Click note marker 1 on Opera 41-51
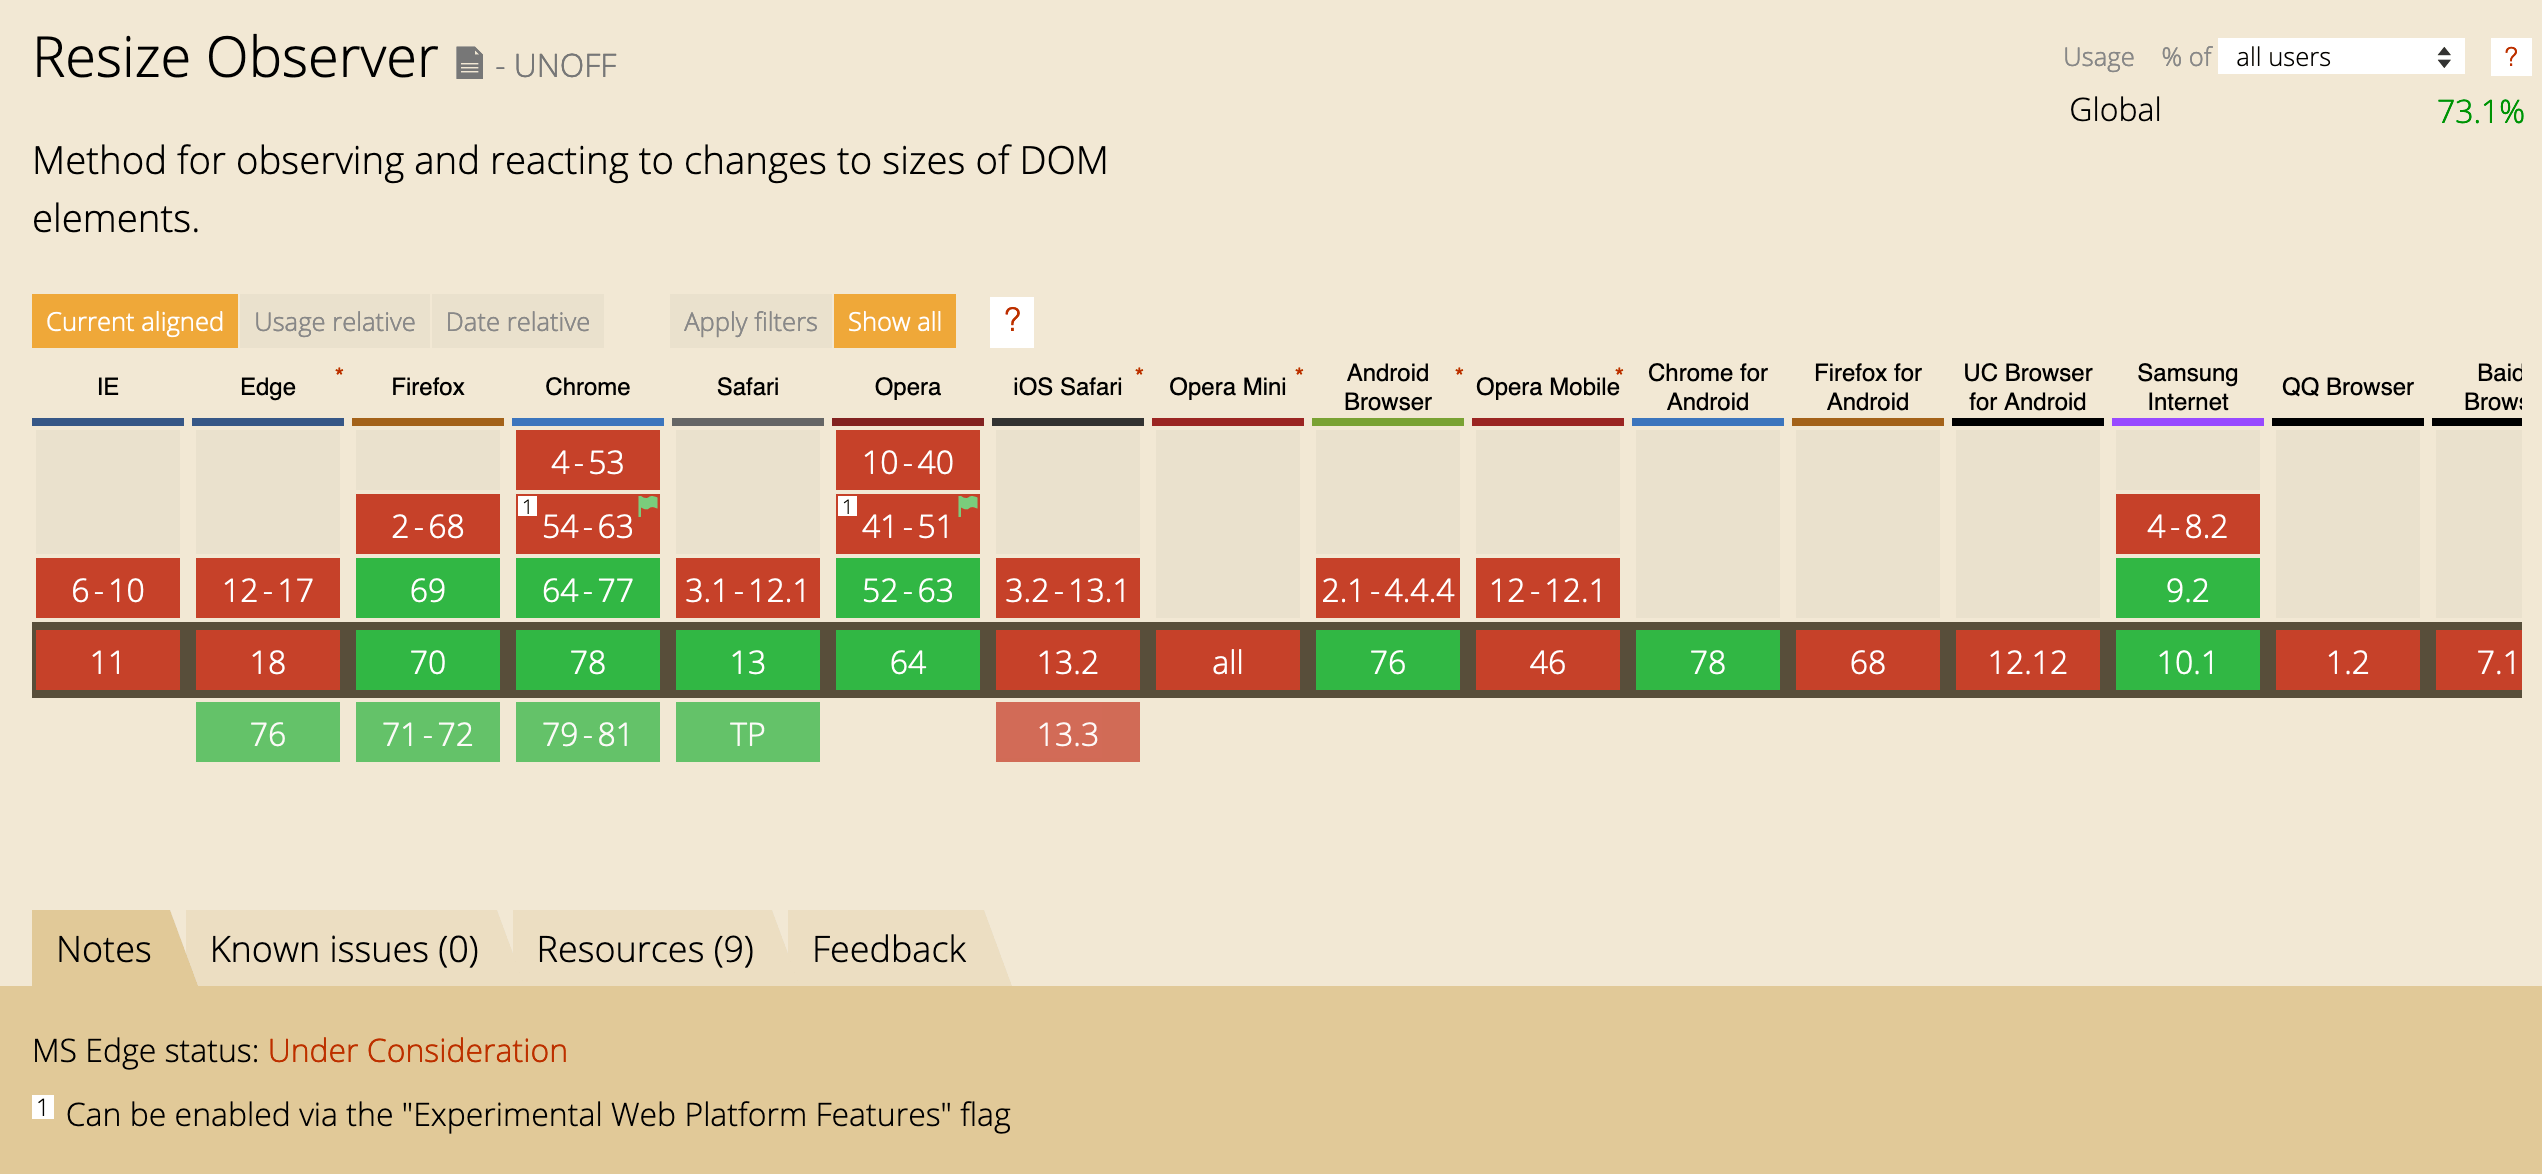This screenshot has width=2542, height=1174. coord(847,506)
